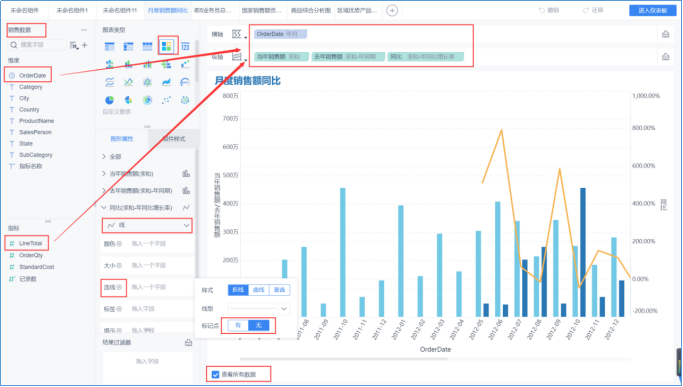
Task: Select the detail table chart type icon
Action: [x=147, y=47]
